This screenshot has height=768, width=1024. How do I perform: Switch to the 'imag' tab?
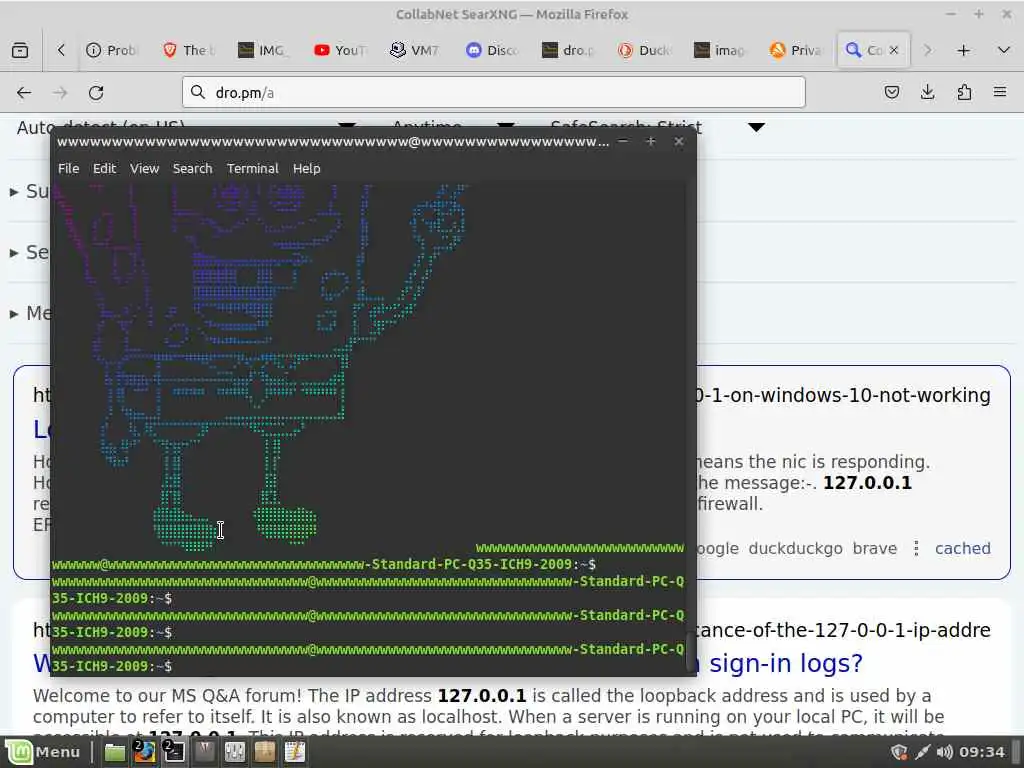tap(720, 50)
